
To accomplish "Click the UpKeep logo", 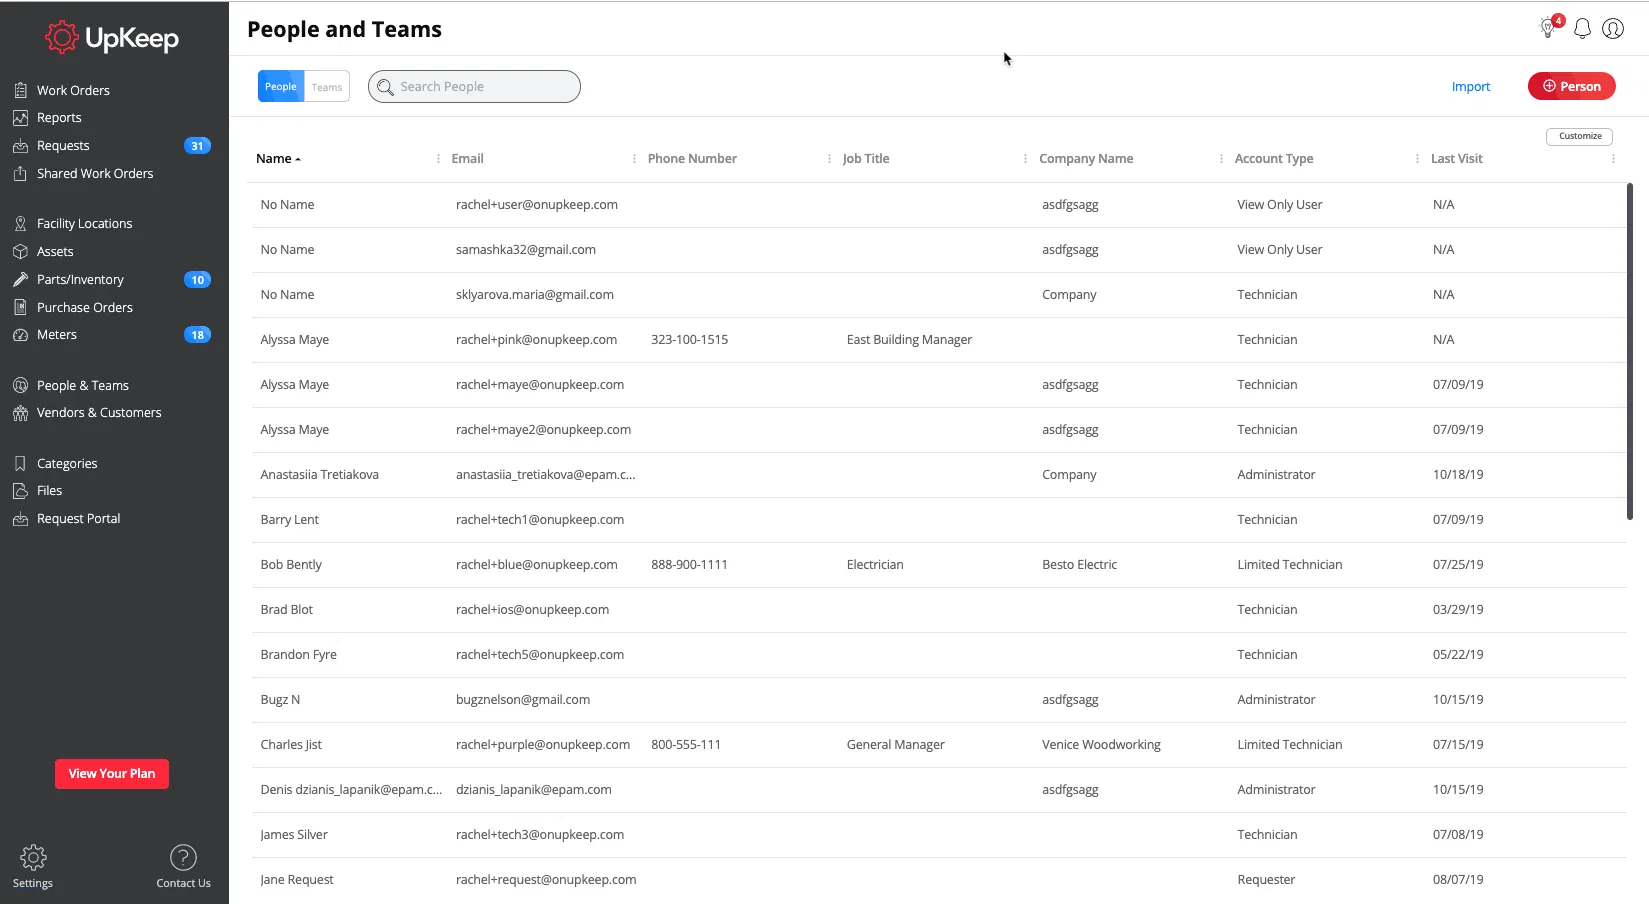I will pos(112,38).
